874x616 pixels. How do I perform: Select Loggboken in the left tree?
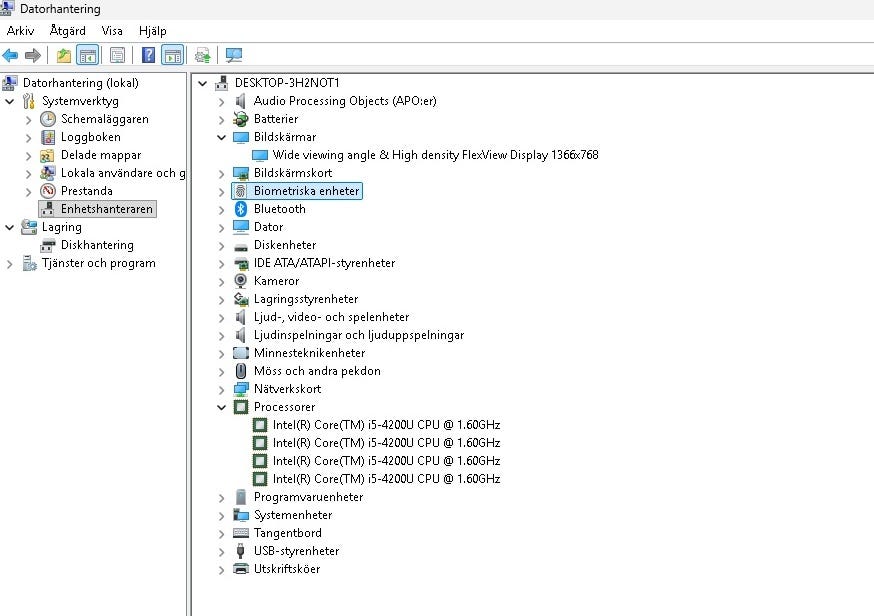point(90,137)
